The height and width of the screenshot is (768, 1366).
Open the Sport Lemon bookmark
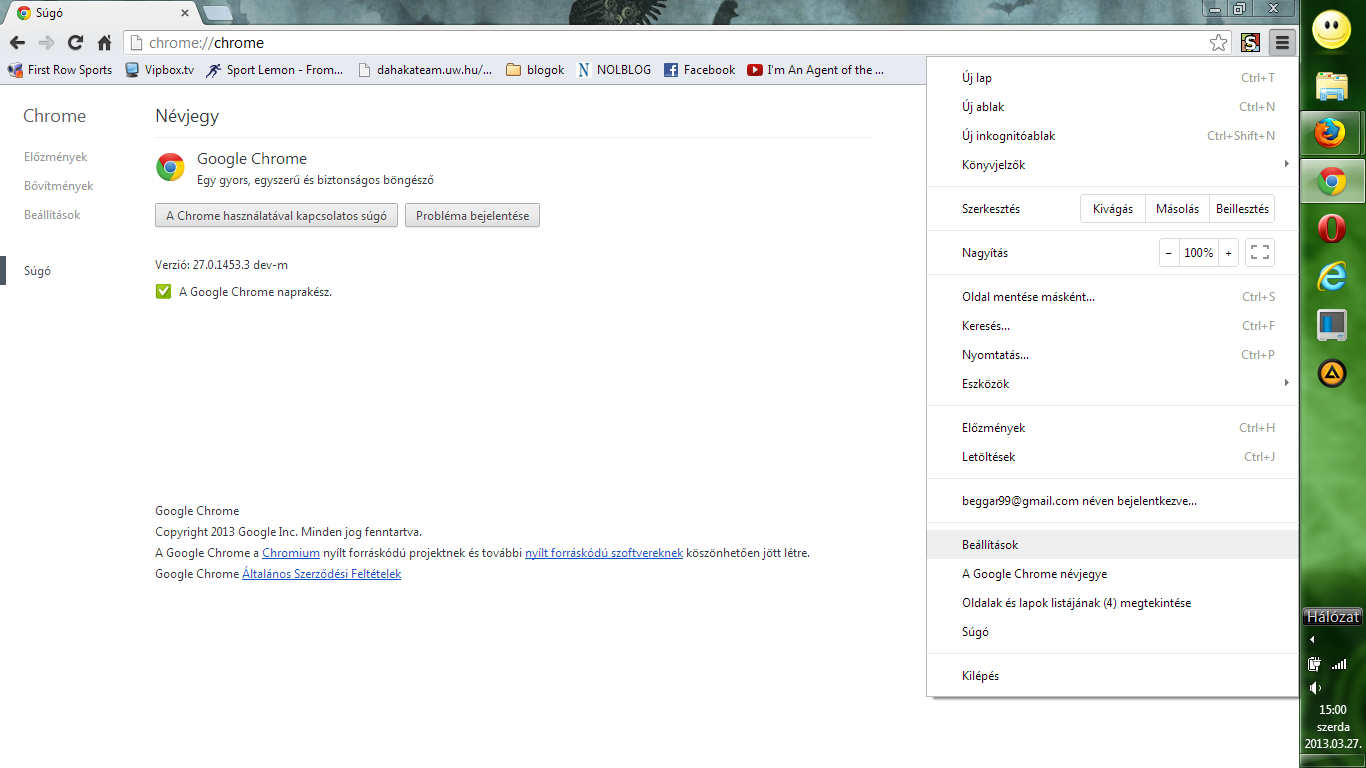point(275,70)
